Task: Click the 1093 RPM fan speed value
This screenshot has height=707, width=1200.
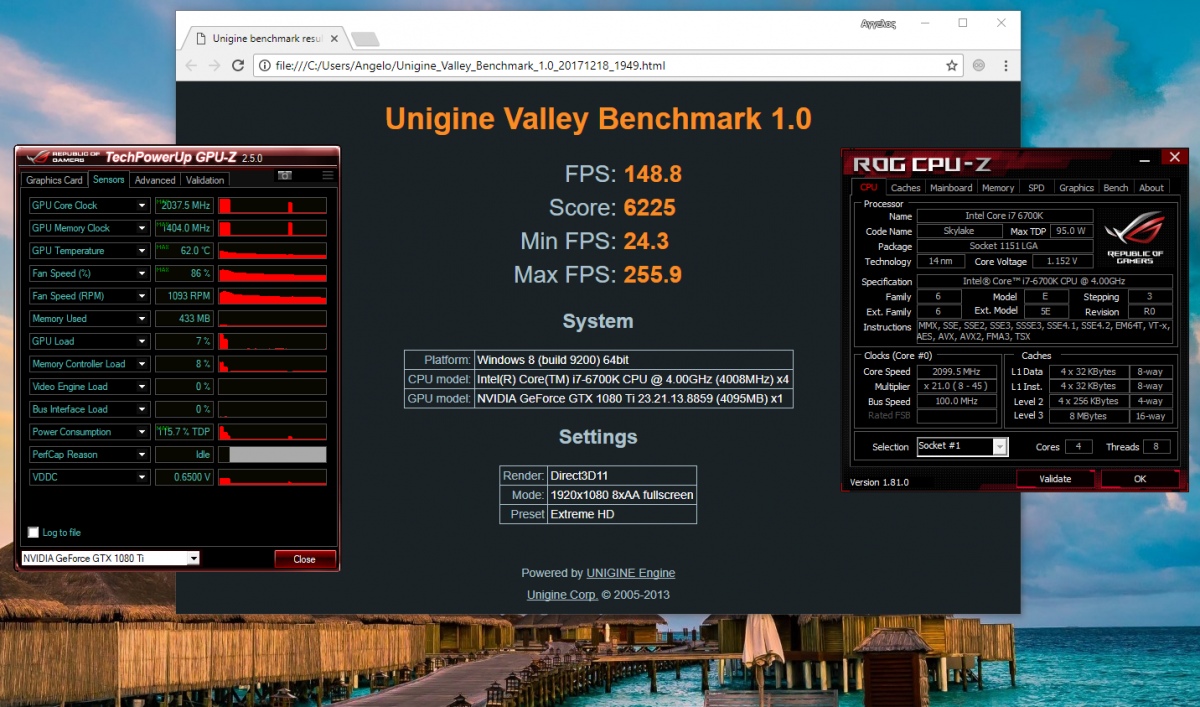Action: coord(182,296)
